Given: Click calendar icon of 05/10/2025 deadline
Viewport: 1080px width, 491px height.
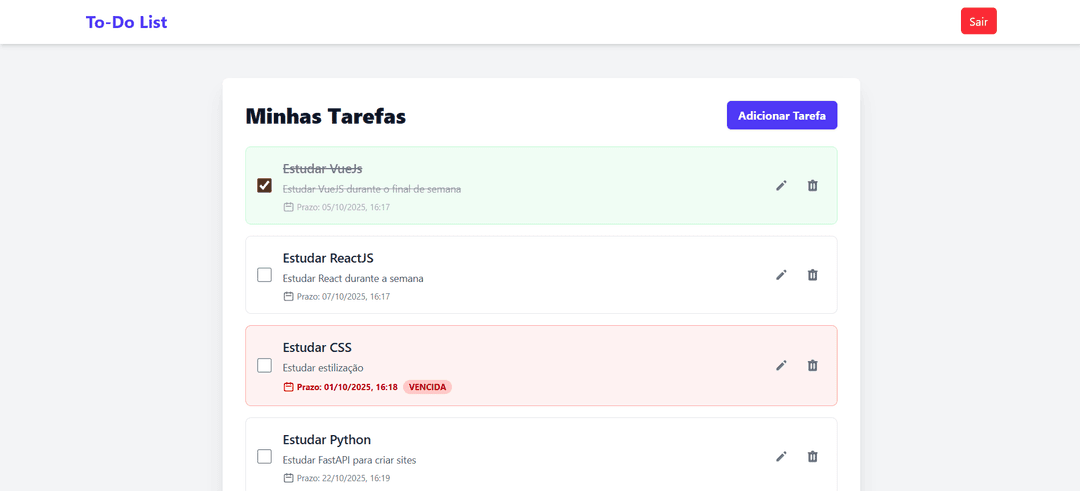Looking at the screenshot, I should pos(289,207).
